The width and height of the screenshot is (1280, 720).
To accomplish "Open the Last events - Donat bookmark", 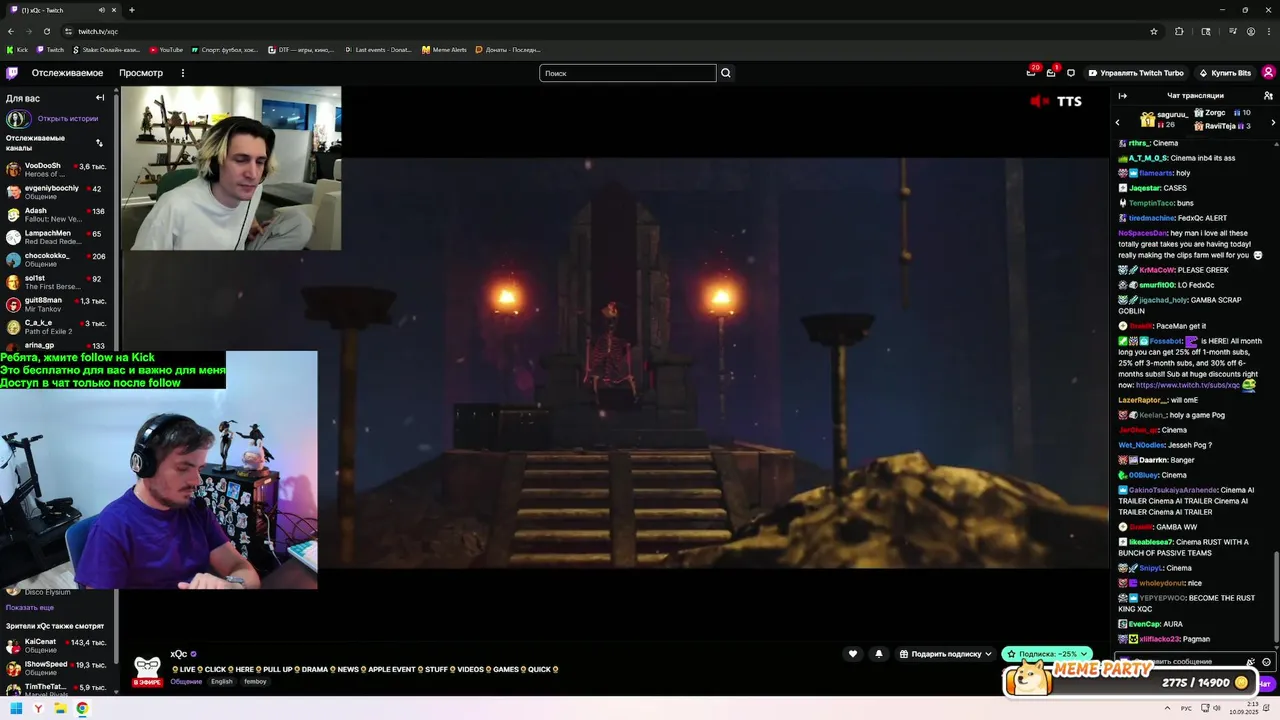I will 378,50.
